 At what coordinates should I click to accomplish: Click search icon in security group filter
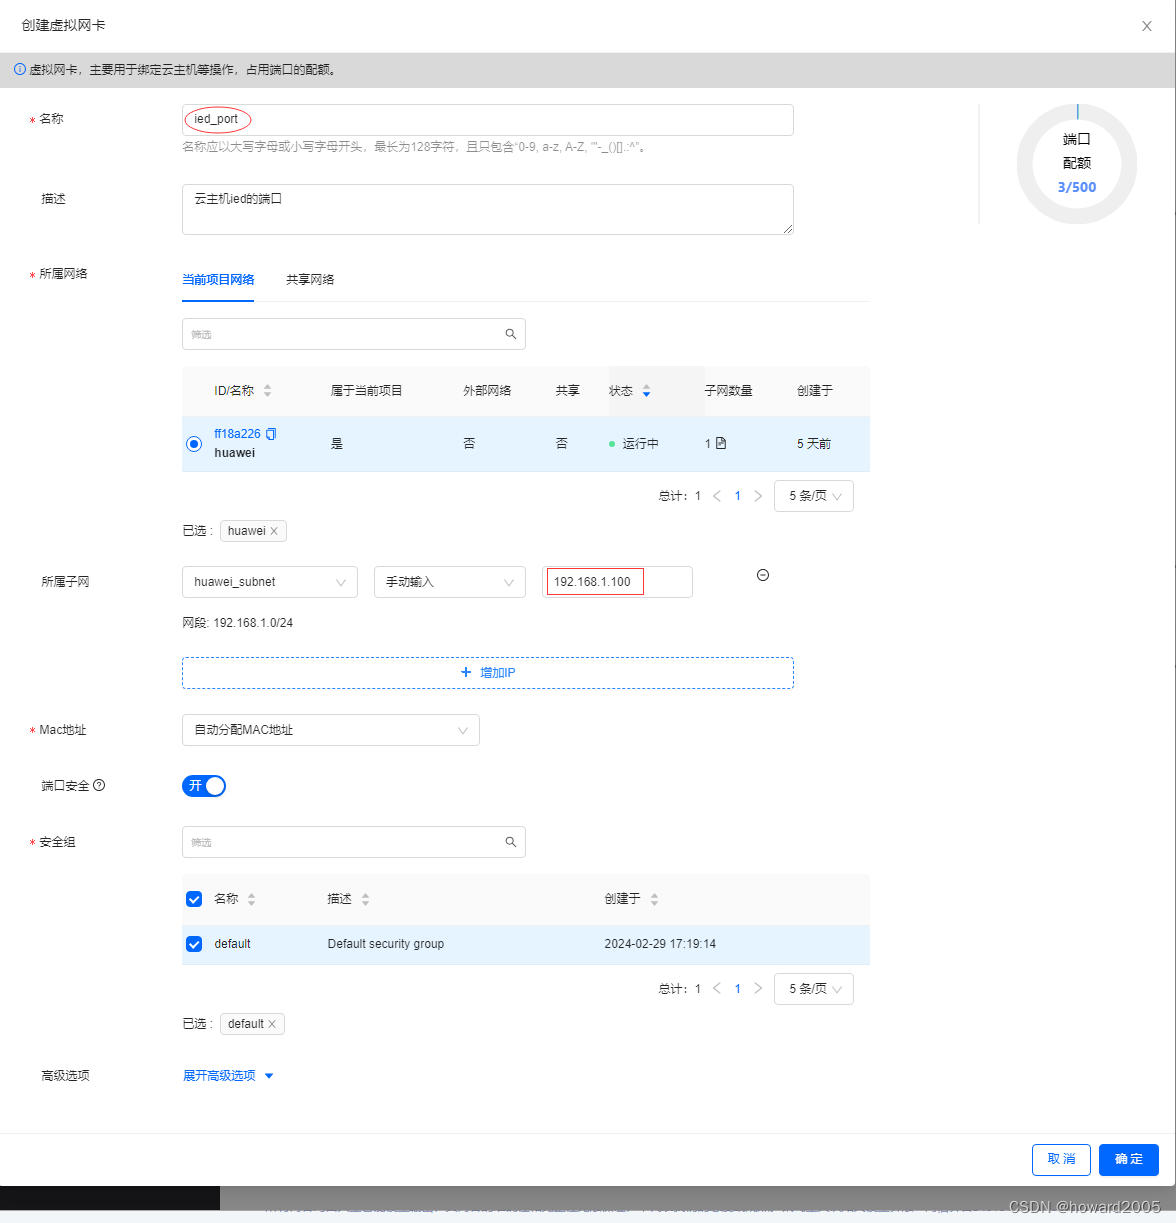510,842
